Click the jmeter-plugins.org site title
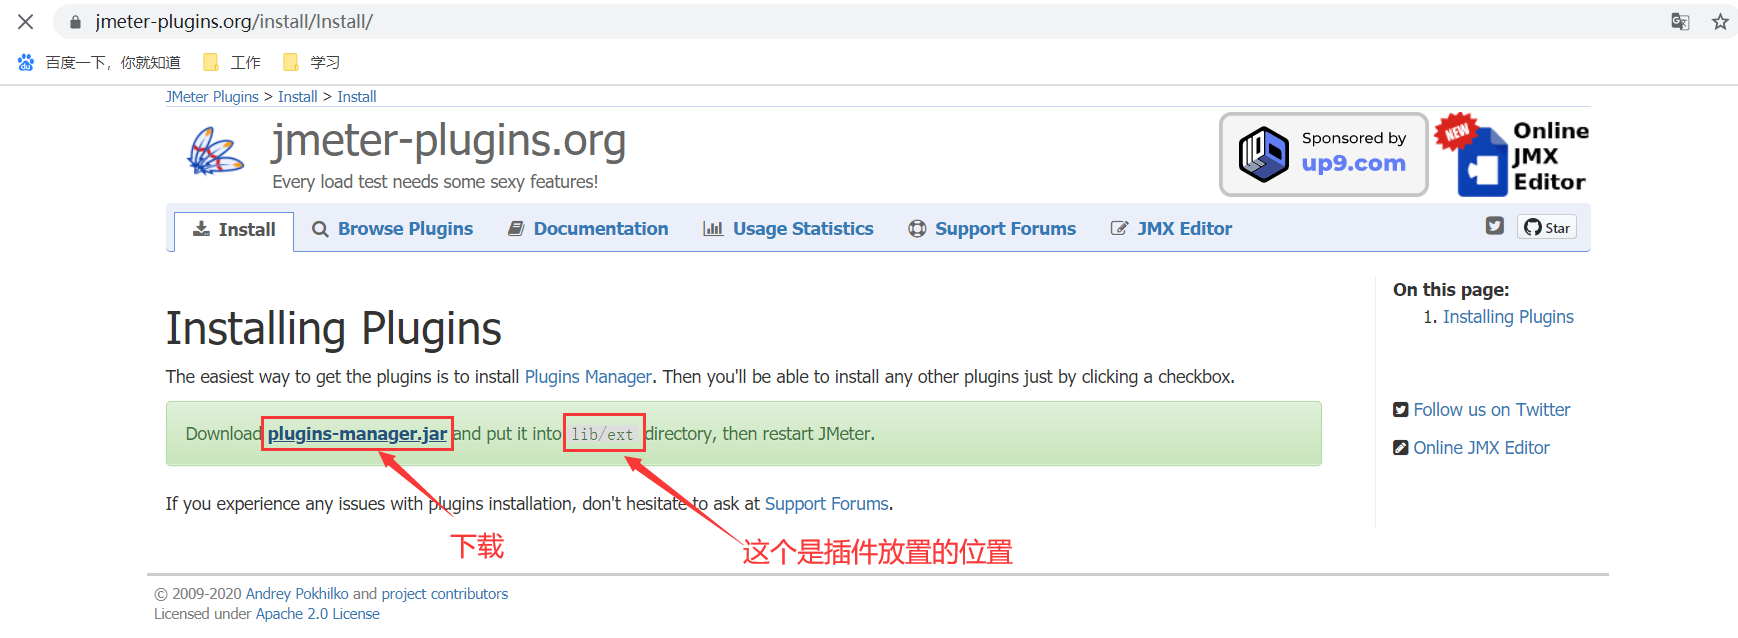The image size is (1738, 638). (449, 141)
